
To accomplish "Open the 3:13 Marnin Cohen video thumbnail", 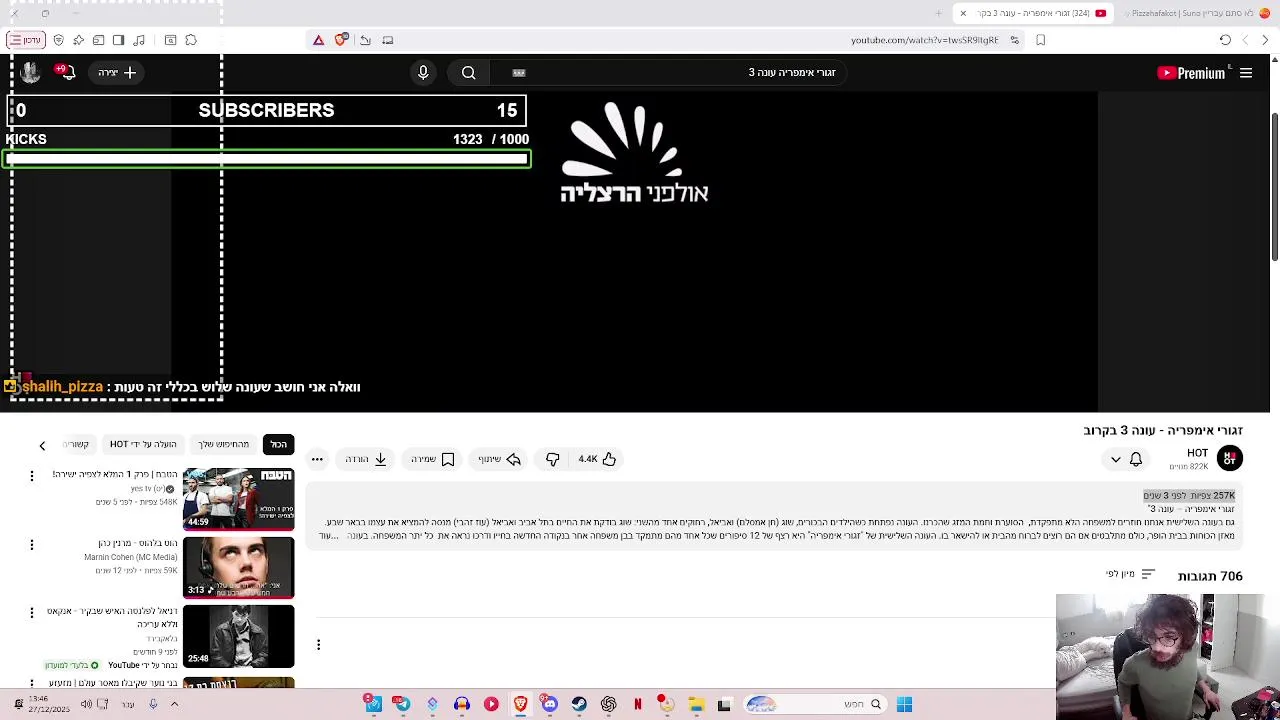I will pos(239,567).
